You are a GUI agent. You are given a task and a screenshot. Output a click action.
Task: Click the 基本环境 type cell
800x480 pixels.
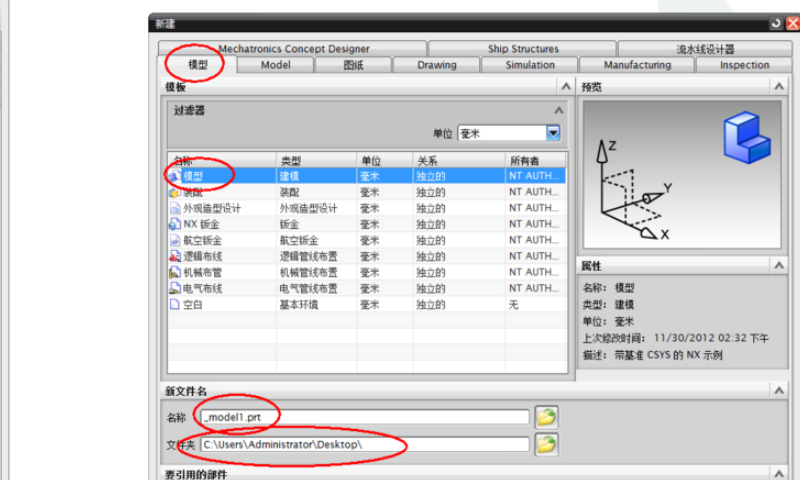pyautogui.click(x=298, y=305)
